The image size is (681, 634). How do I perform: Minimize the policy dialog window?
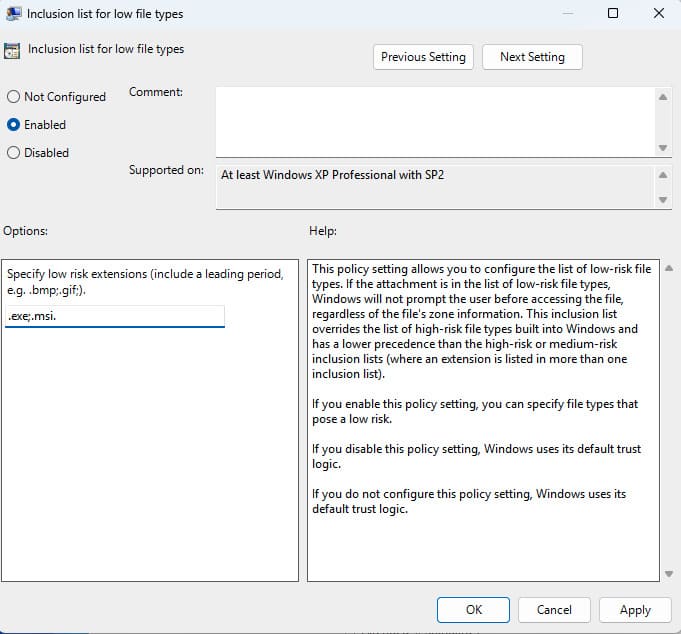[x=568, y=13]
